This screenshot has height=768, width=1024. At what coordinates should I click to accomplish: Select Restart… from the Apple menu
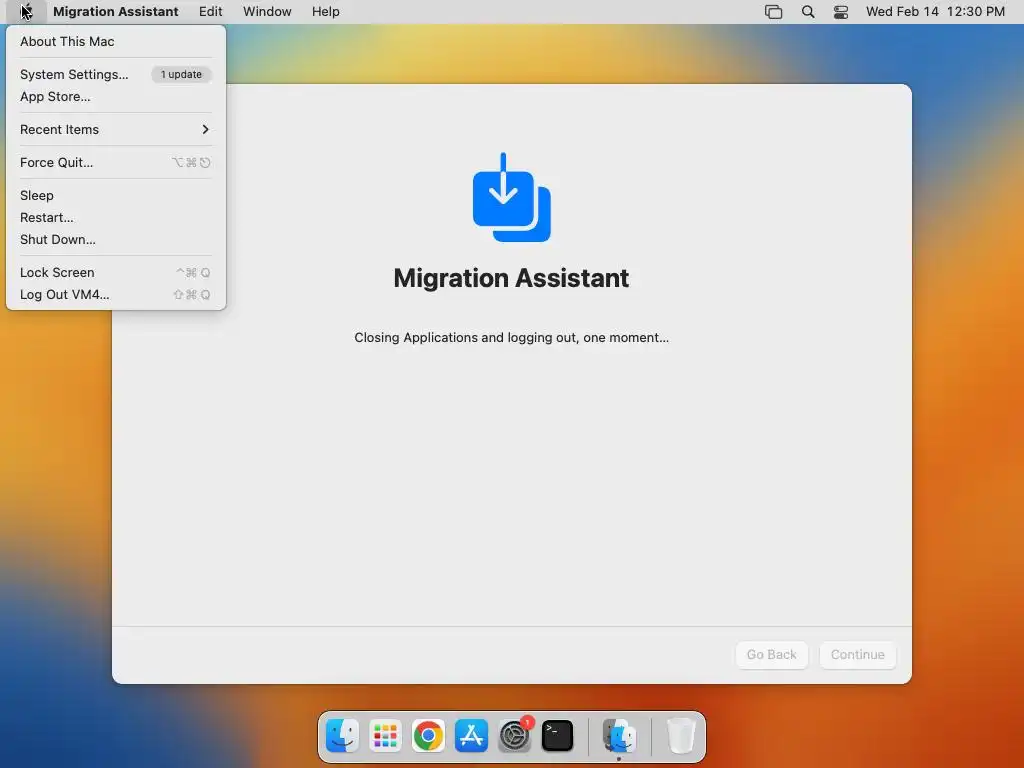(116, 217)
